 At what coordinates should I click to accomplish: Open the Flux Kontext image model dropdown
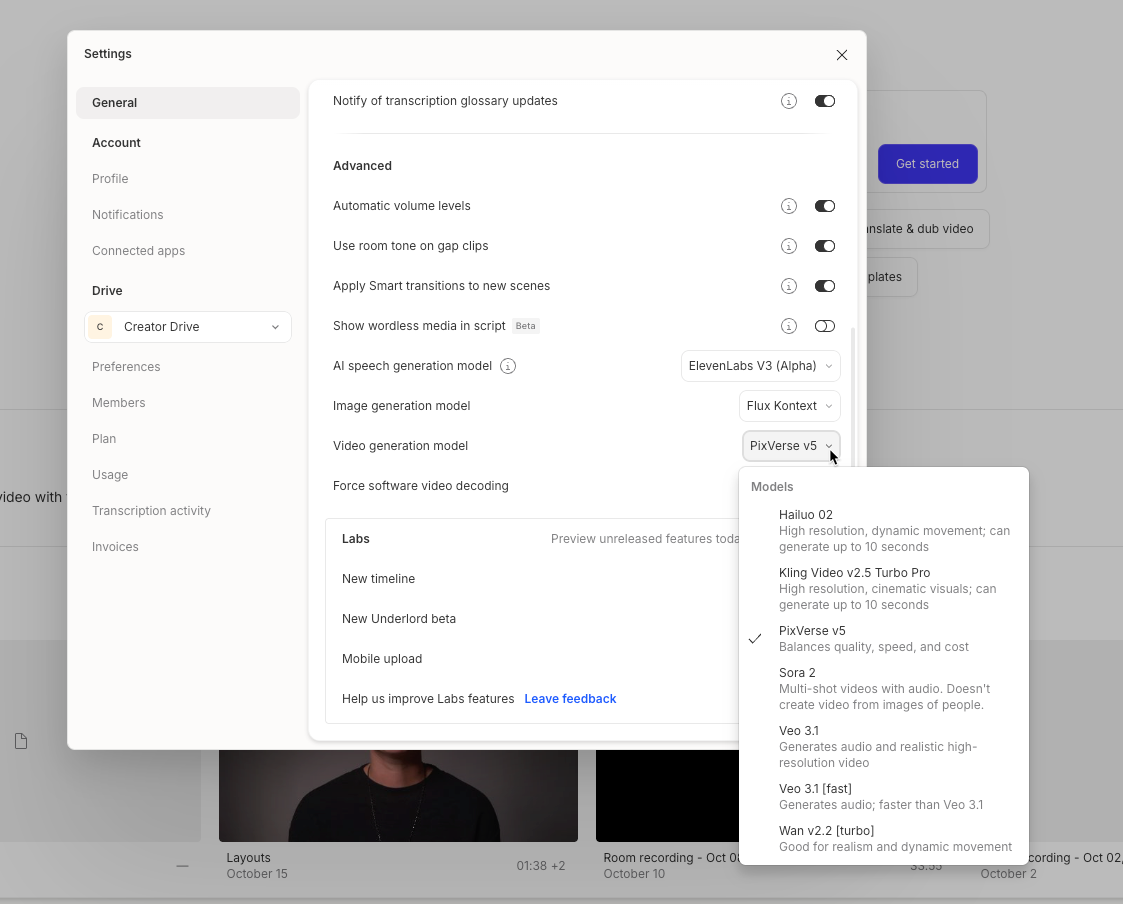[x=789, y=406]
